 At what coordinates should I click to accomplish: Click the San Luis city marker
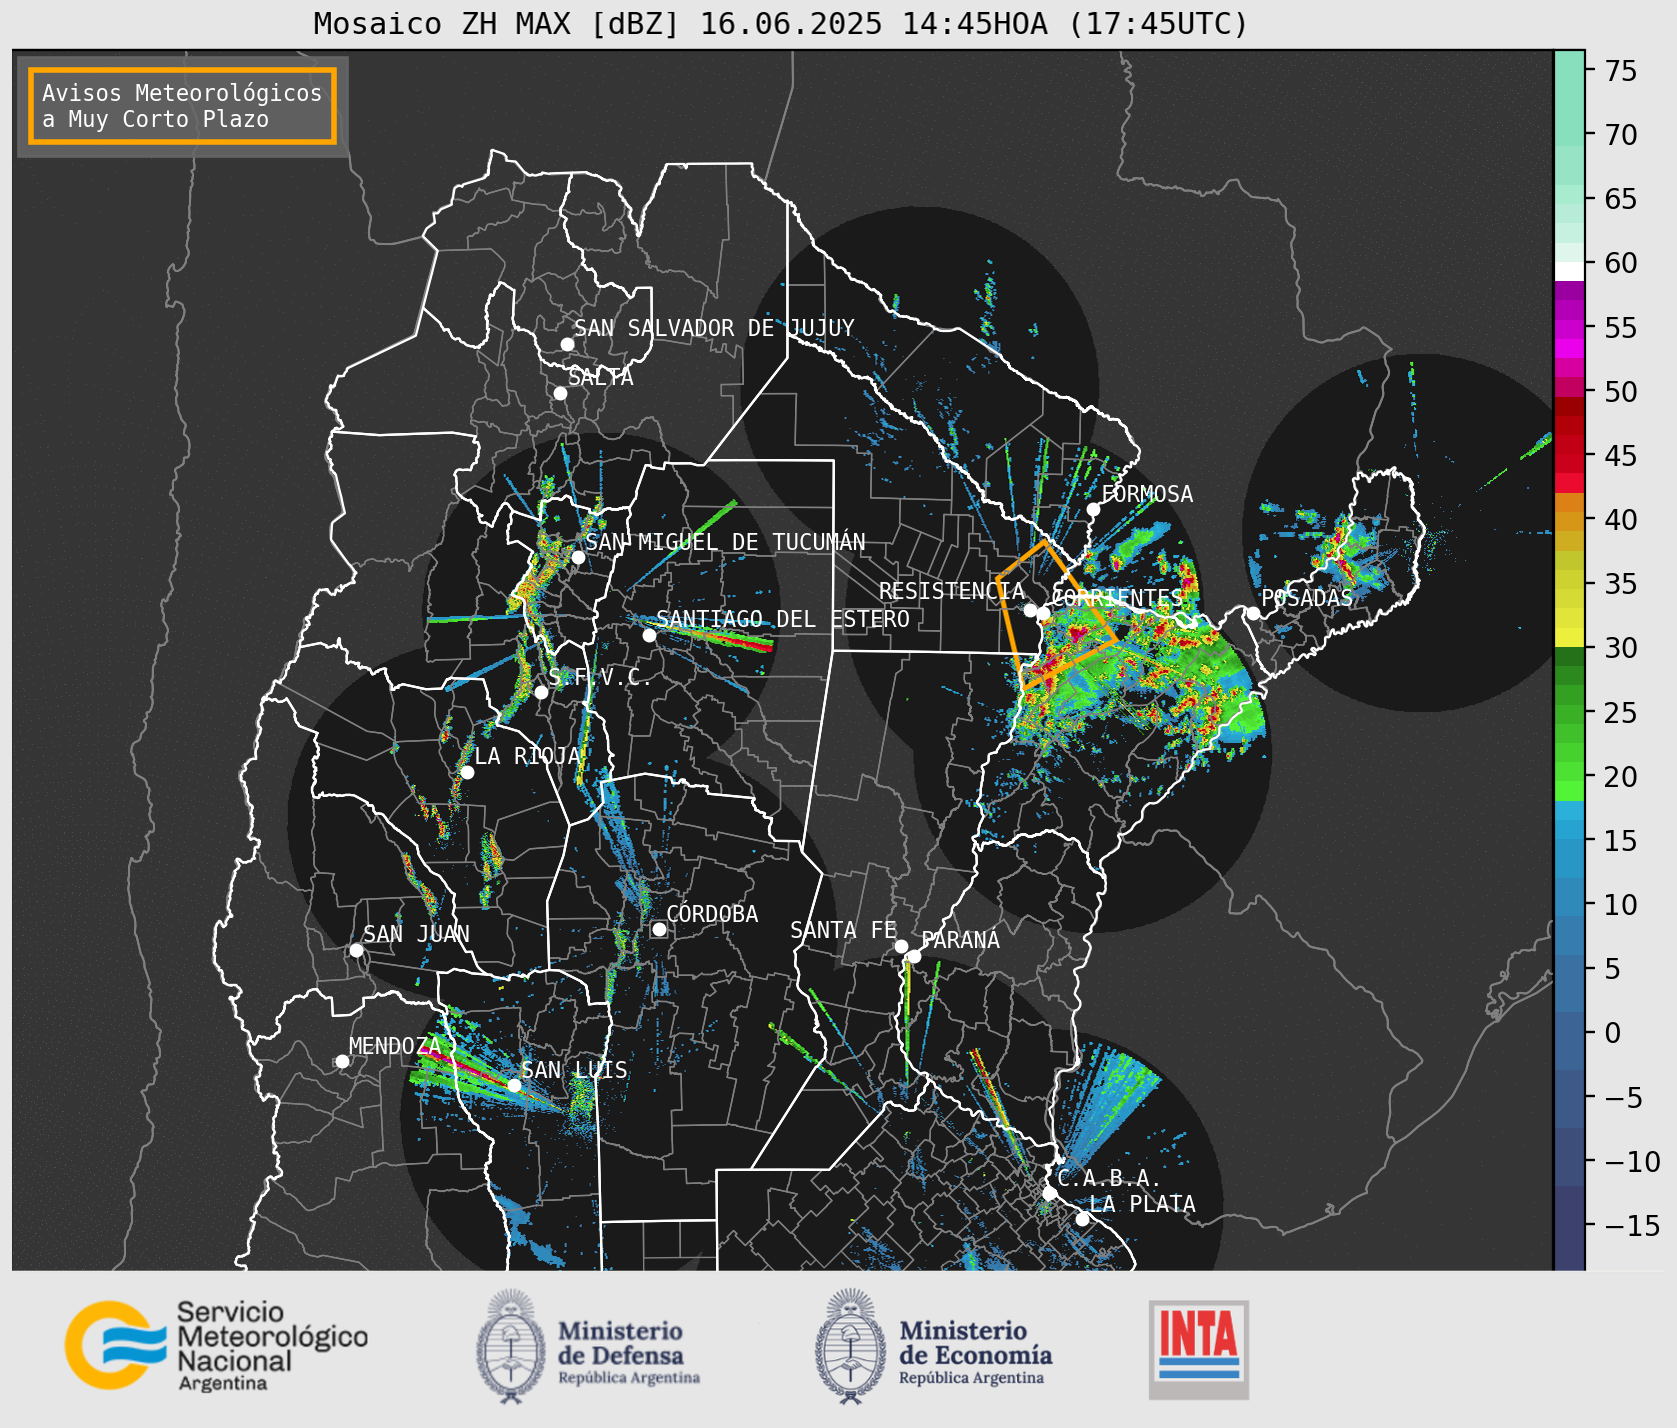coord(514,1085)
